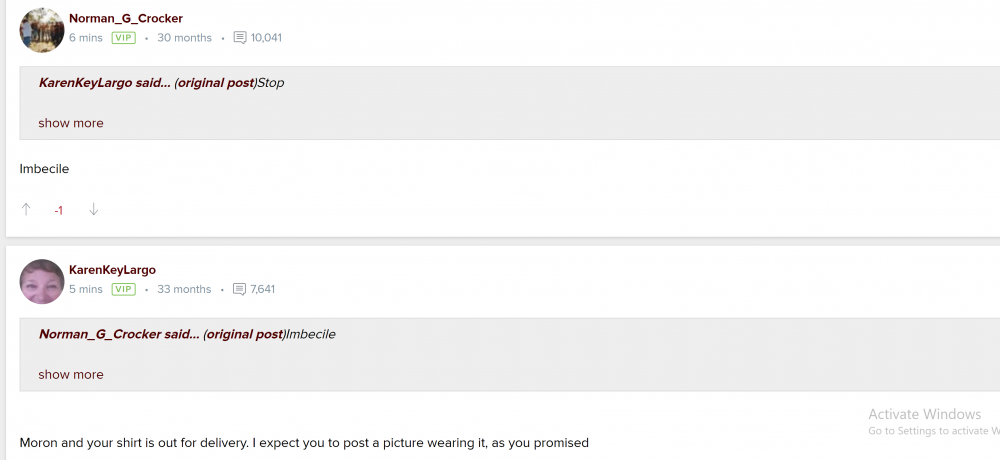Click the VIP badge on KarenKeyLargo's post
This screenshot has width=1000, height=460.
[123, 290]
